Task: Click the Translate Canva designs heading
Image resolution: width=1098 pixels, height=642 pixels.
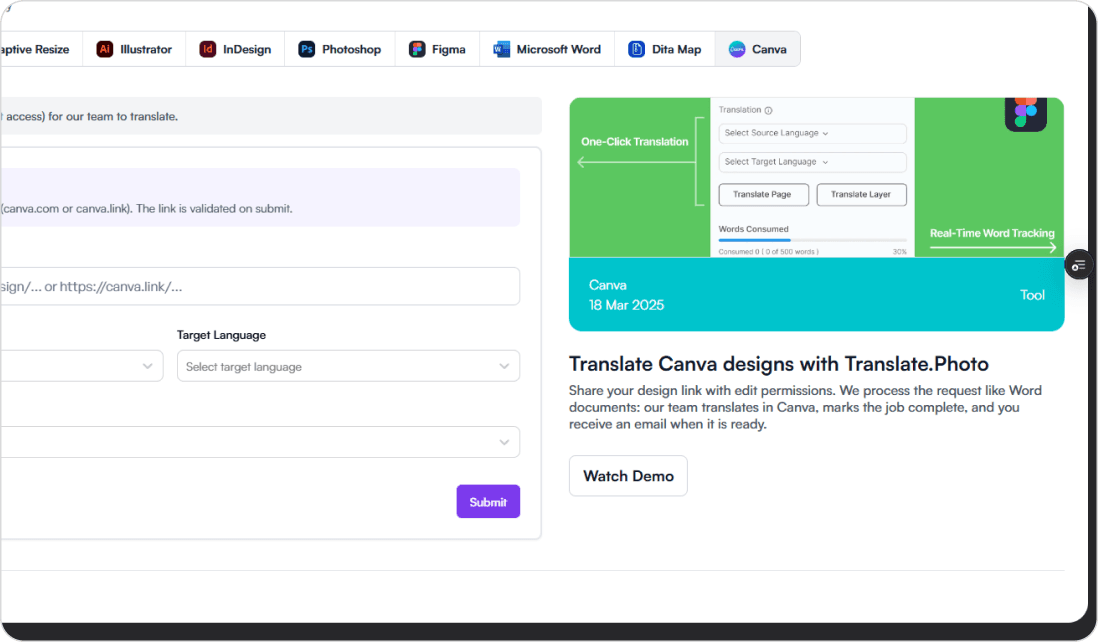Action: [x=779, y=364]
